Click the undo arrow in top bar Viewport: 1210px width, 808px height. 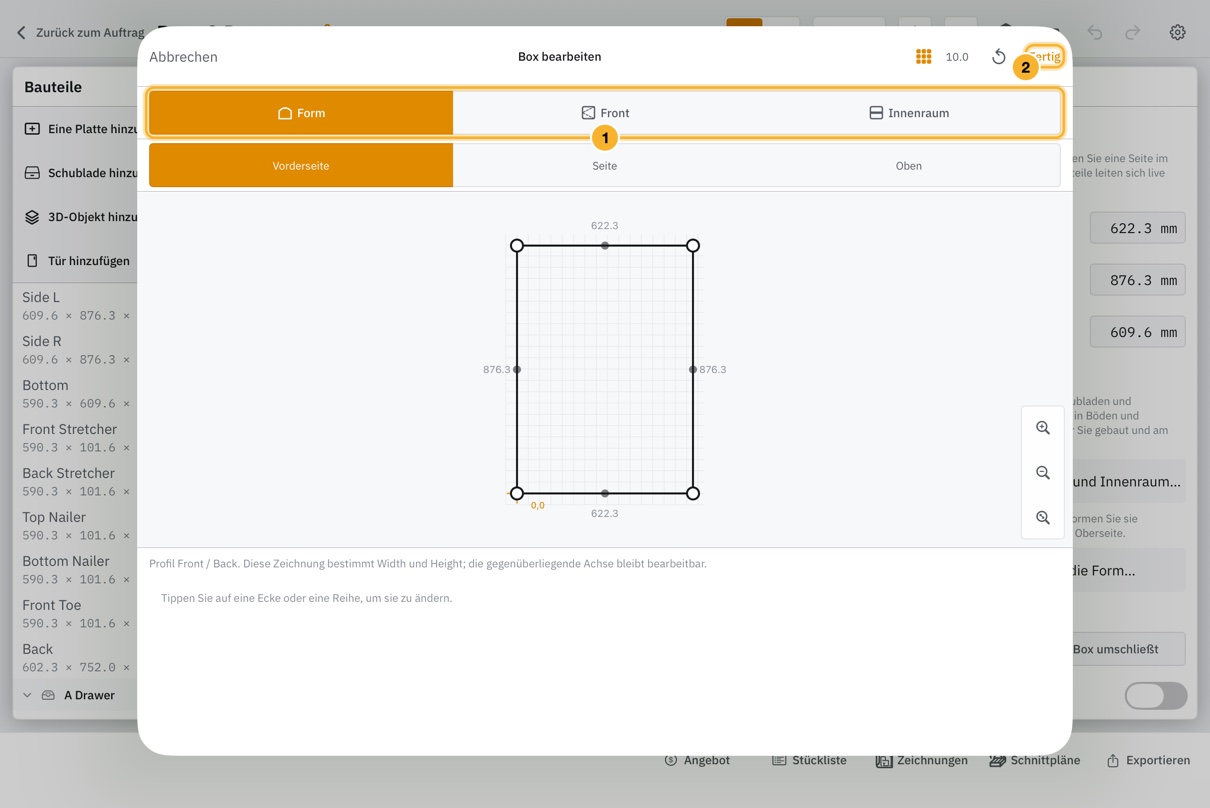[x=1095, y=32]
